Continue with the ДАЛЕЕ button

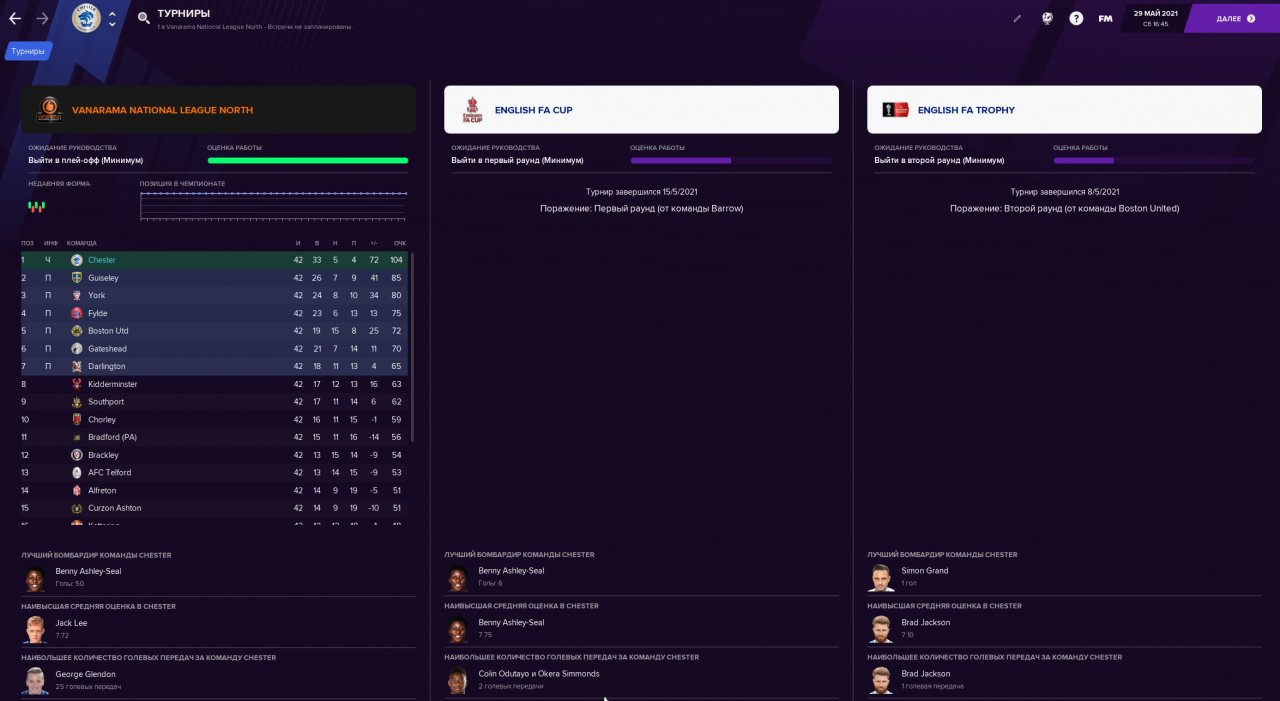click(x=1235, y=18)
